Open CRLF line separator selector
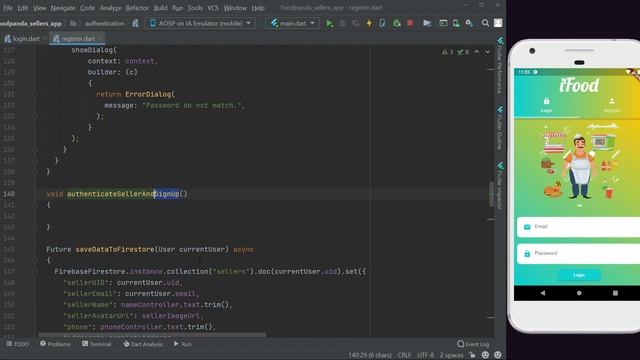The width and height of the screenshot is (640, 360). pos(404,355)
